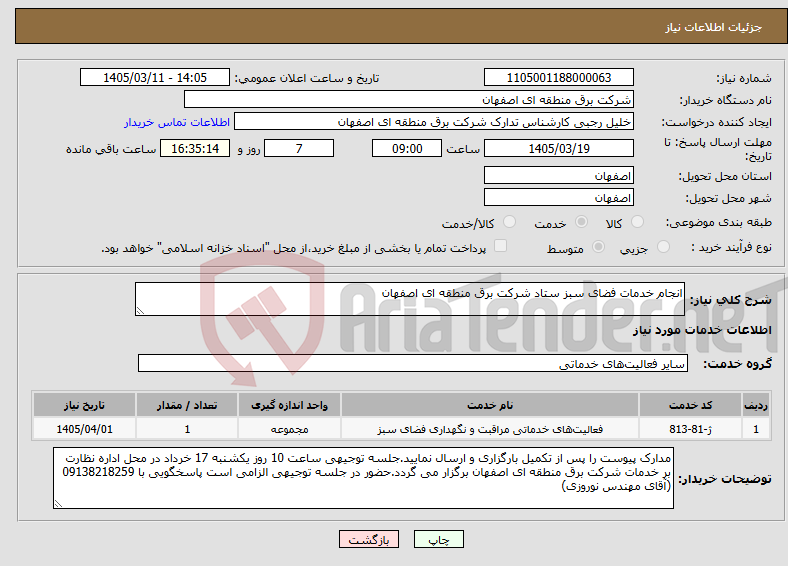
Task: Click the unit cell مجموعه
Action: tap(289, 429)
